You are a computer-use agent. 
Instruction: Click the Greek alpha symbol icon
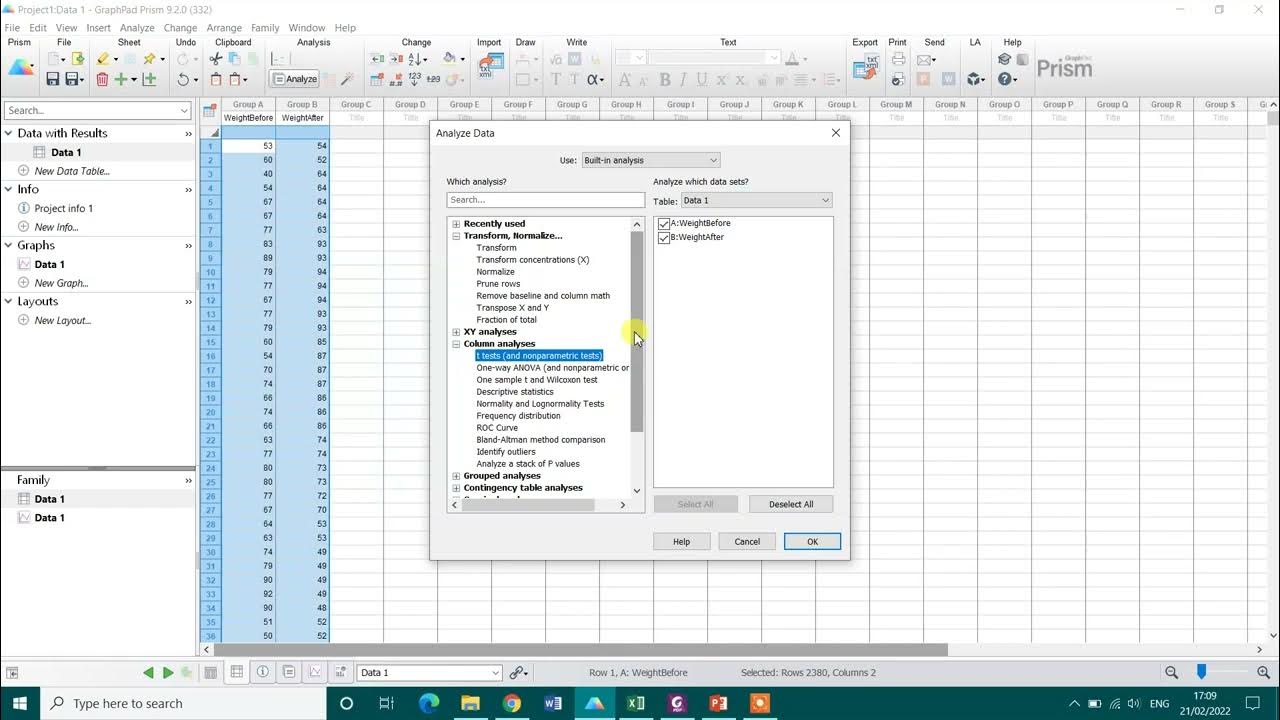pyautogui.click(x=593, y=79)
